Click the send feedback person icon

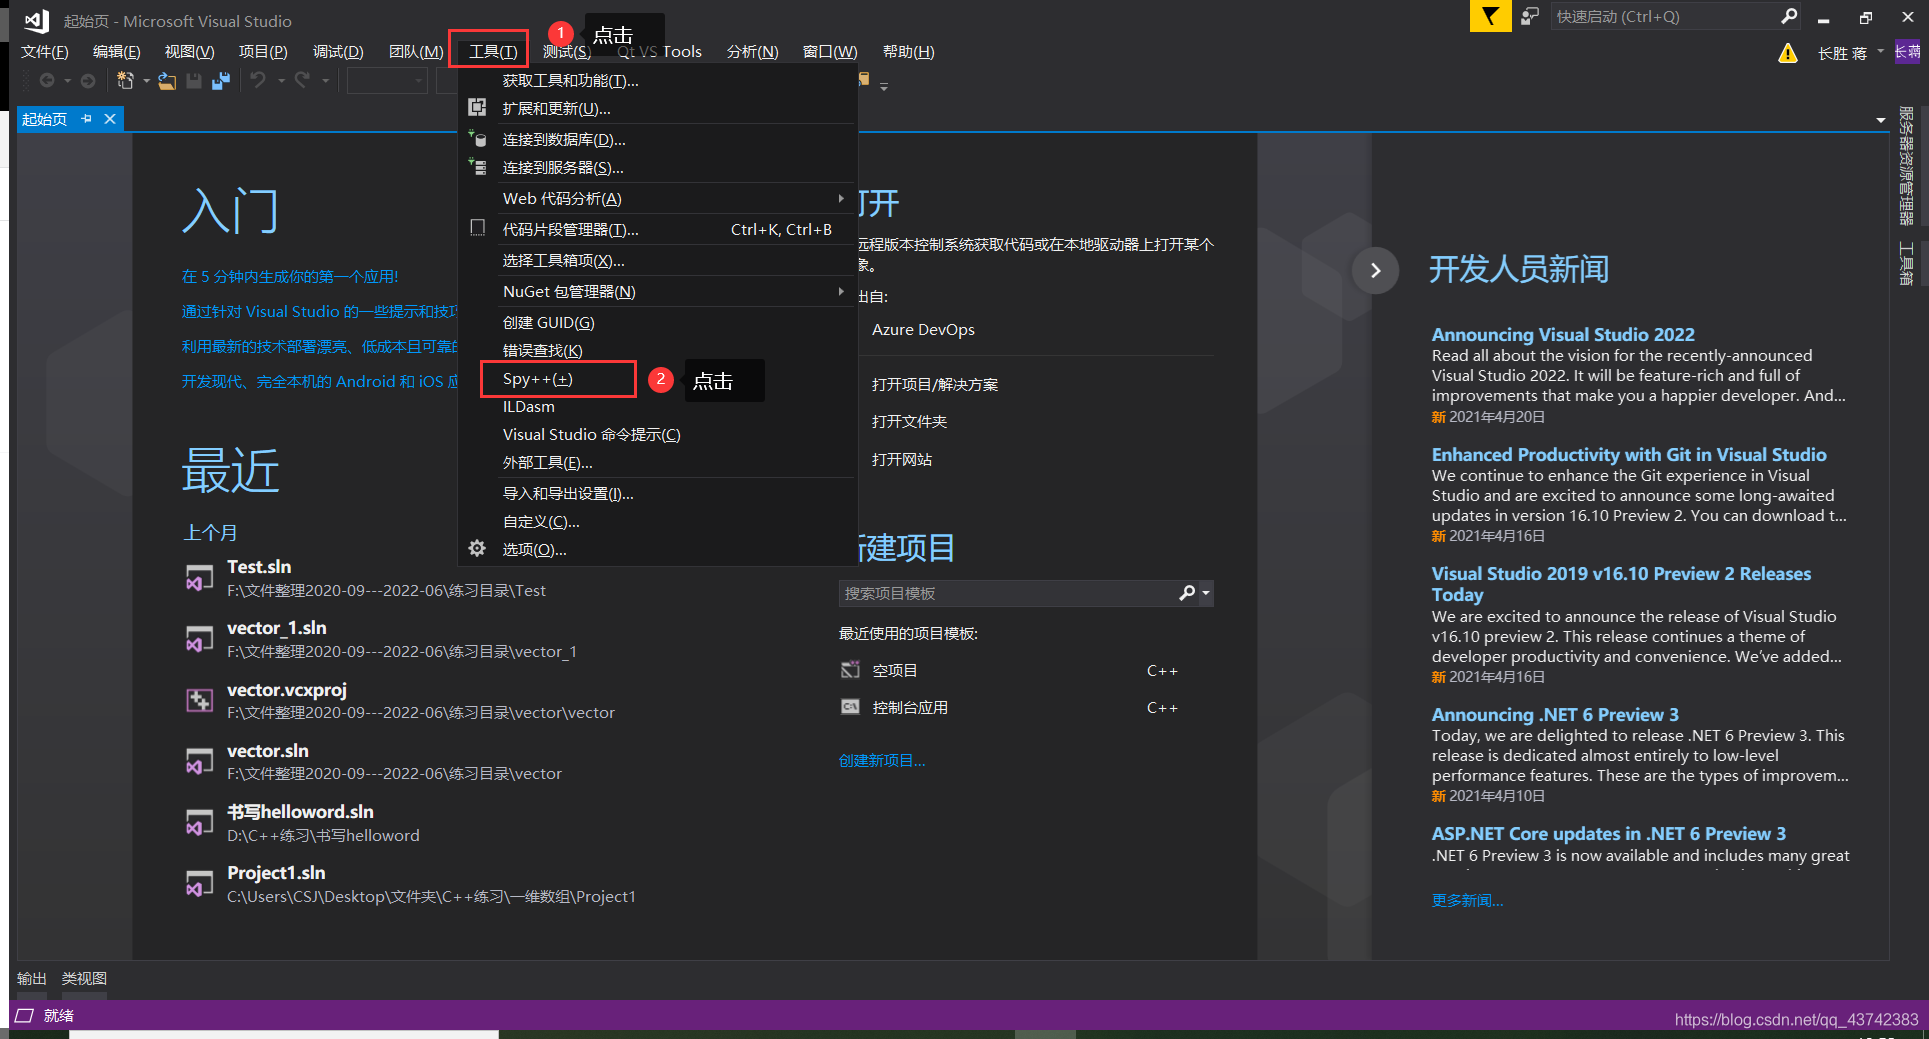(1529, 16)
